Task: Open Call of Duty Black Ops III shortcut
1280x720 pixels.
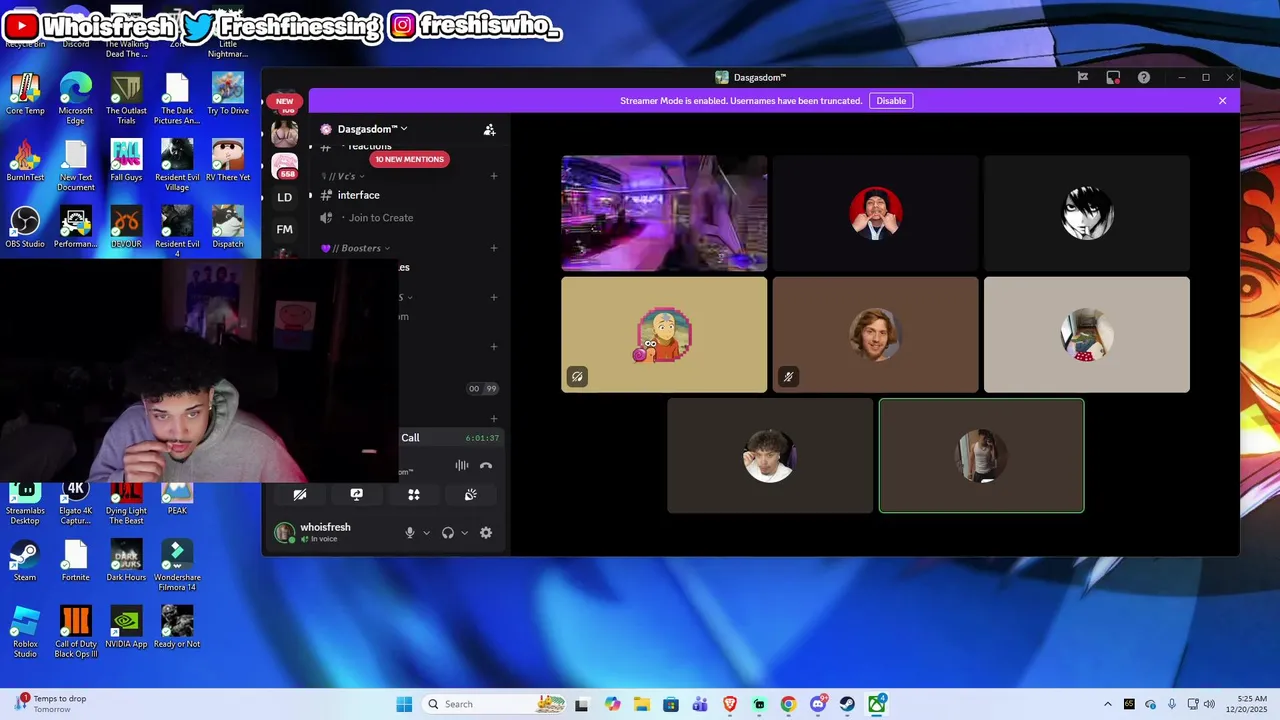Action: coord(76,633)
